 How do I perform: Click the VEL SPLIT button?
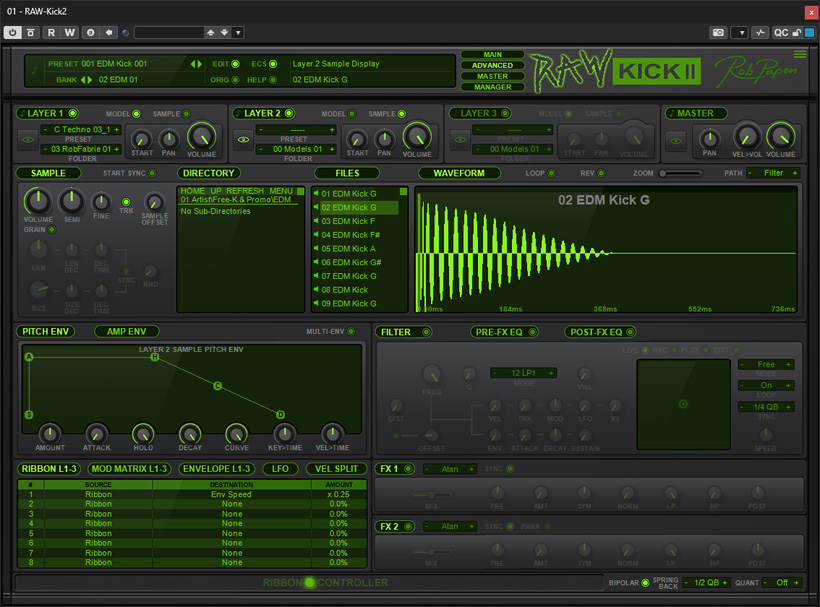click(x=336, y=469)
